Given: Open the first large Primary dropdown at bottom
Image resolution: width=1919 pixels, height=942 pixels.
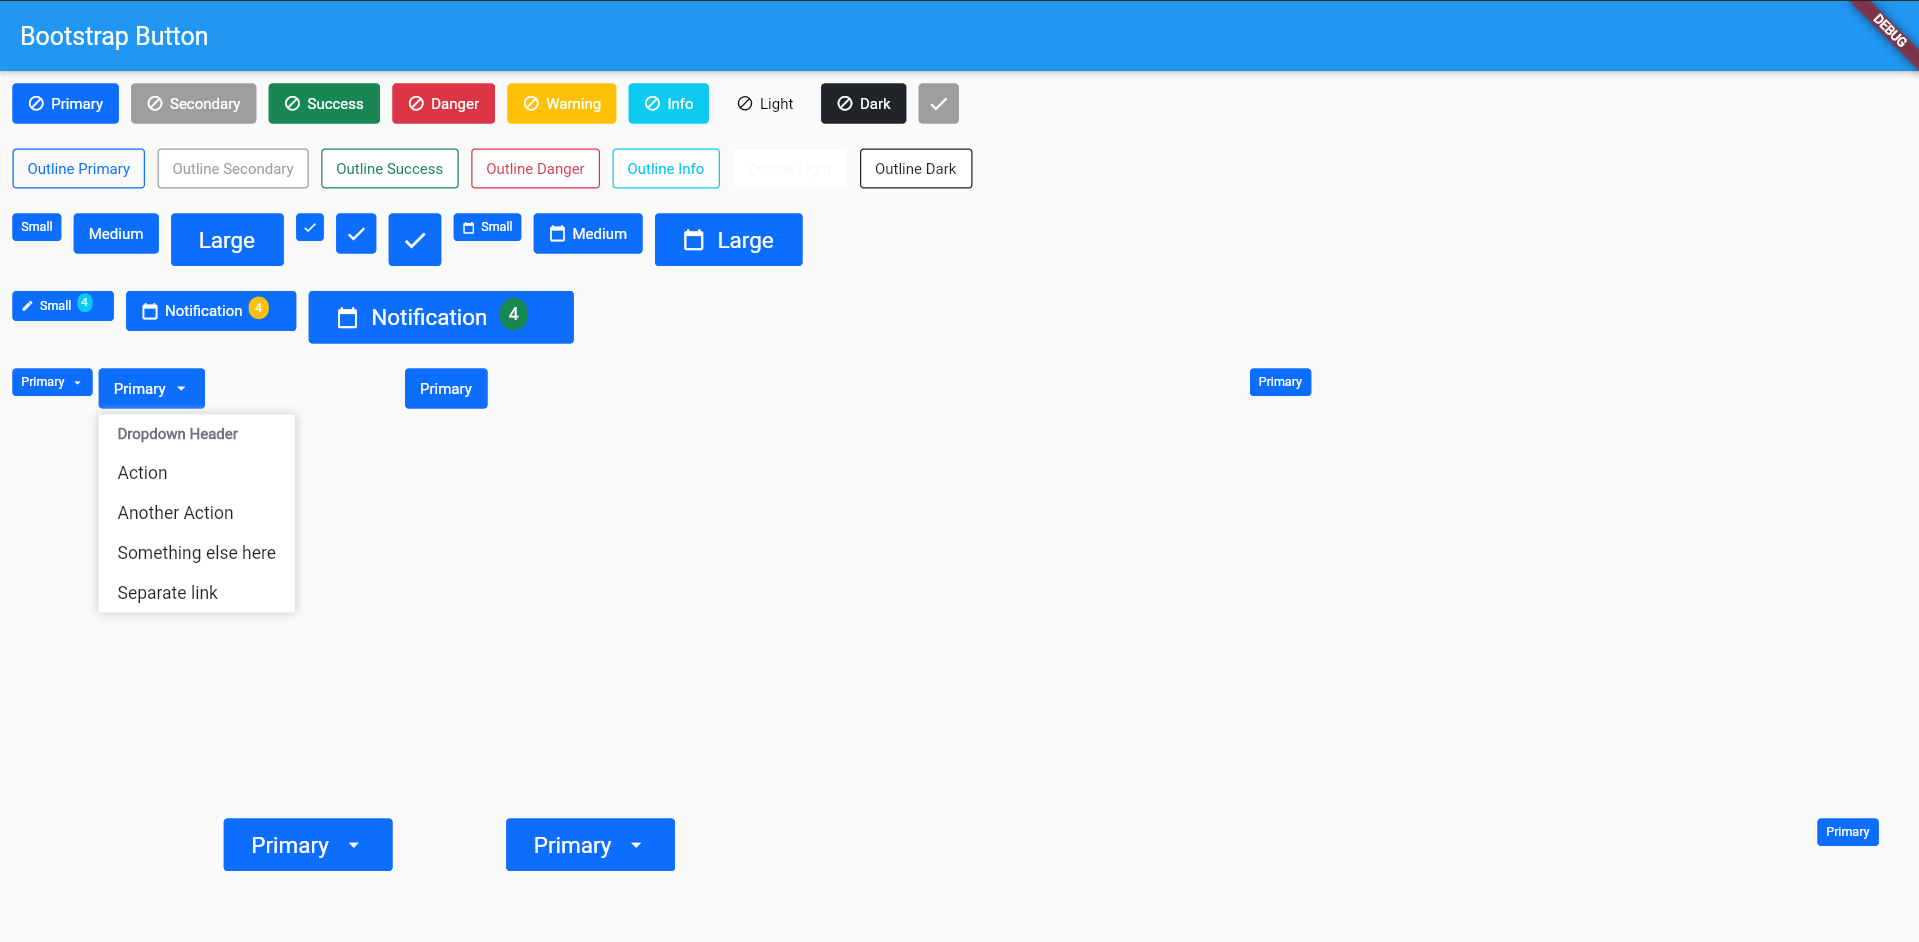Looking at the screenshot, I should pos(308,845).
